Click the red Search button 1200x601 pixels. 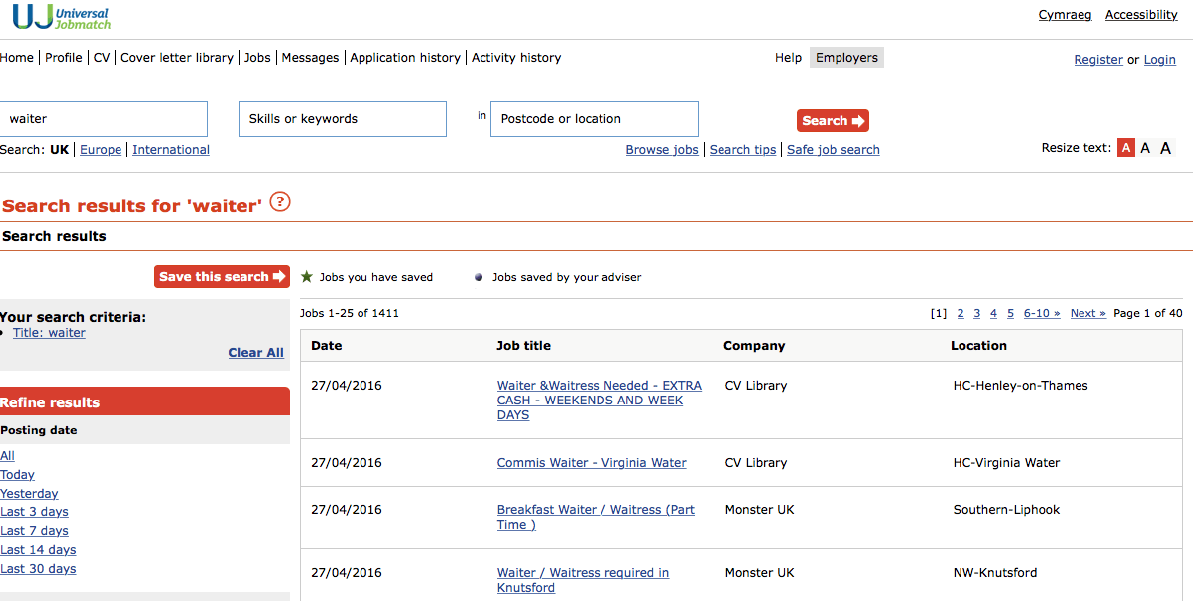tap(832, 121)
